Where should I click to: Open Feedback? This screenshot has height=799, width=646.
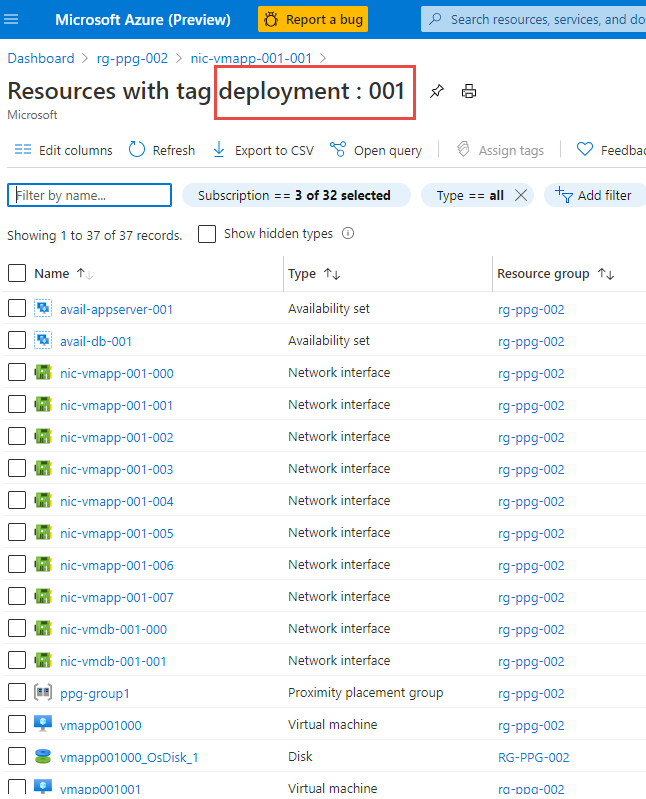[x=610, y=150]
